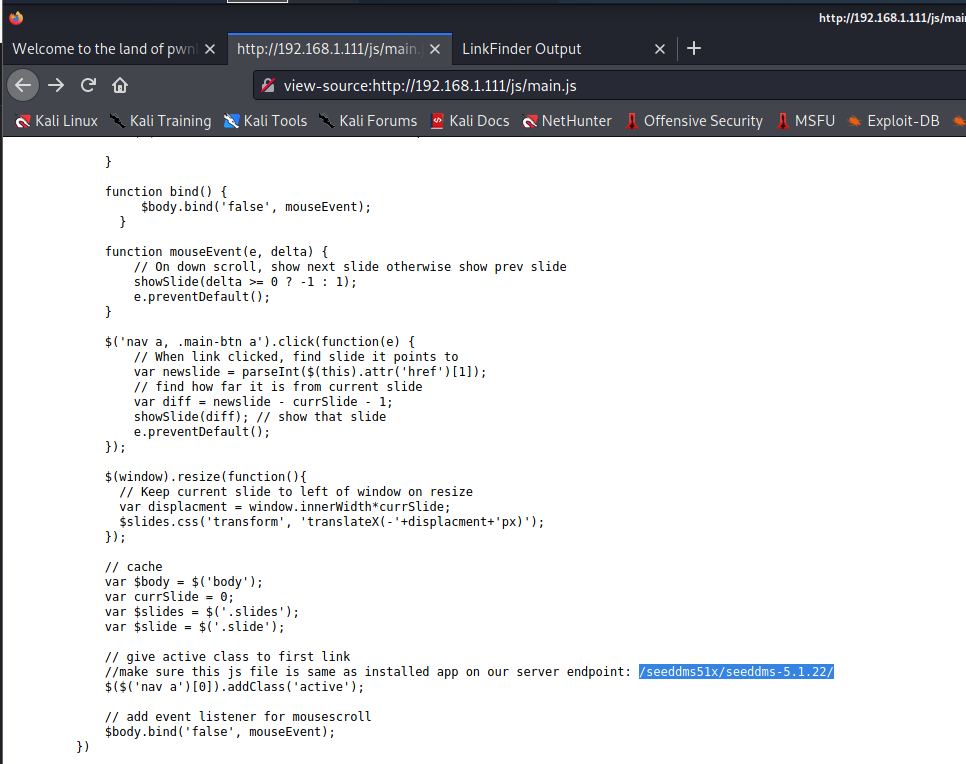
Task: Open the Kali Linux bookmark
Action: coord(56,121)
